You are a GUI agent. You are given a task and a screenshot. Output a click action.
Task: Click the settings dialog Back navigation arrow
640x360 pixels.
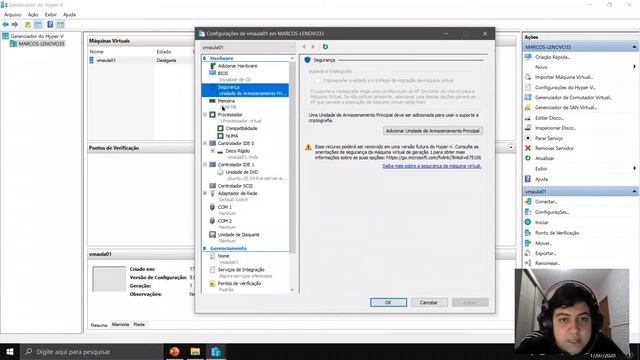[x=304, y=47]
